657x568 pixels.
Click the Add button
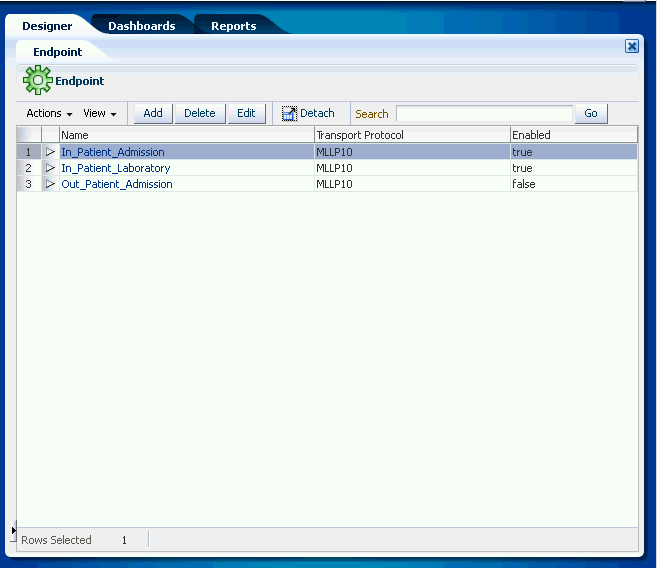pos(153,114)
